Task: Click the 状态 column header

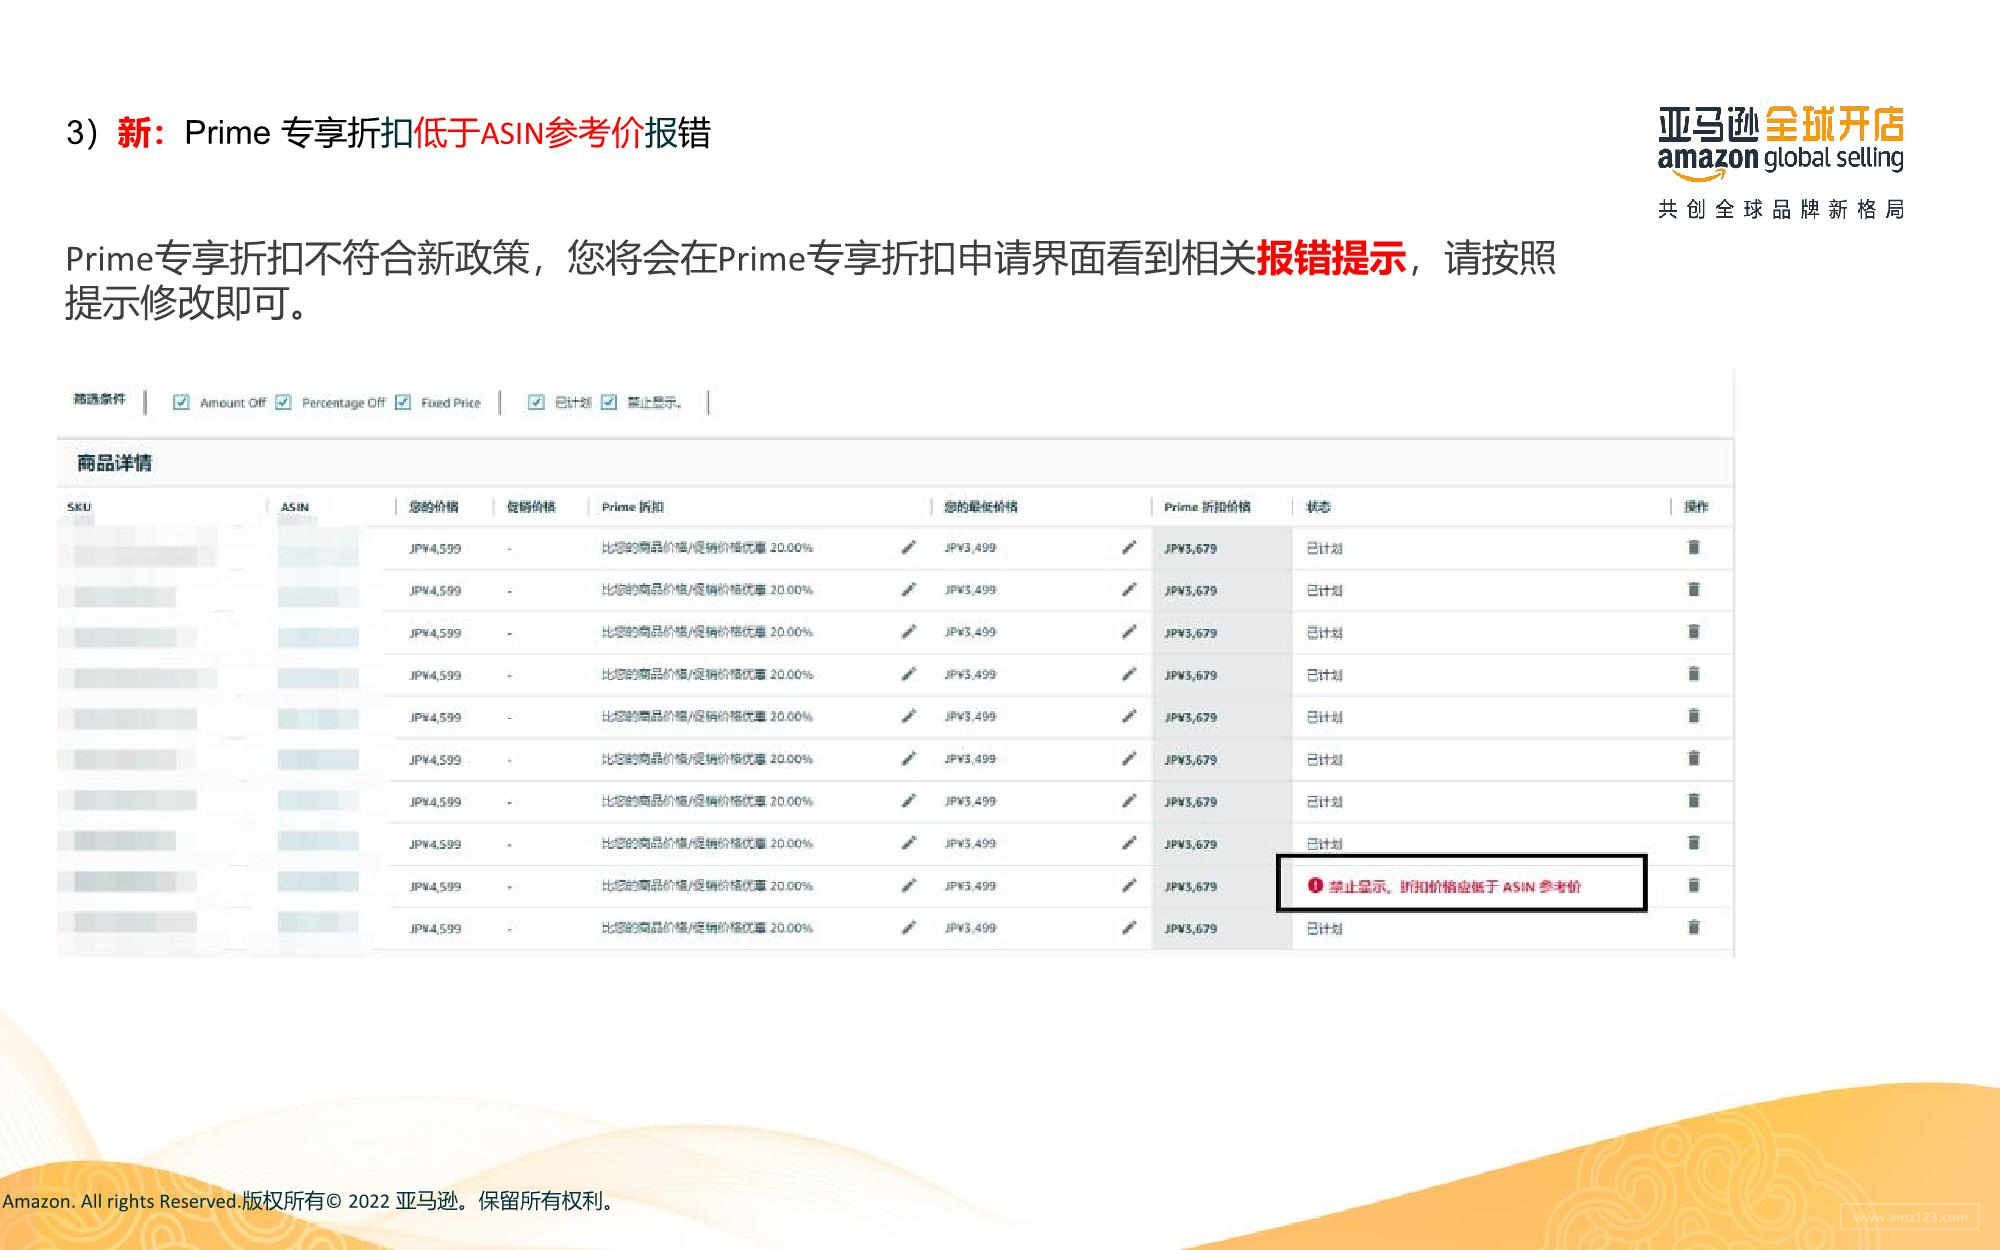Action: (1318, 507)
